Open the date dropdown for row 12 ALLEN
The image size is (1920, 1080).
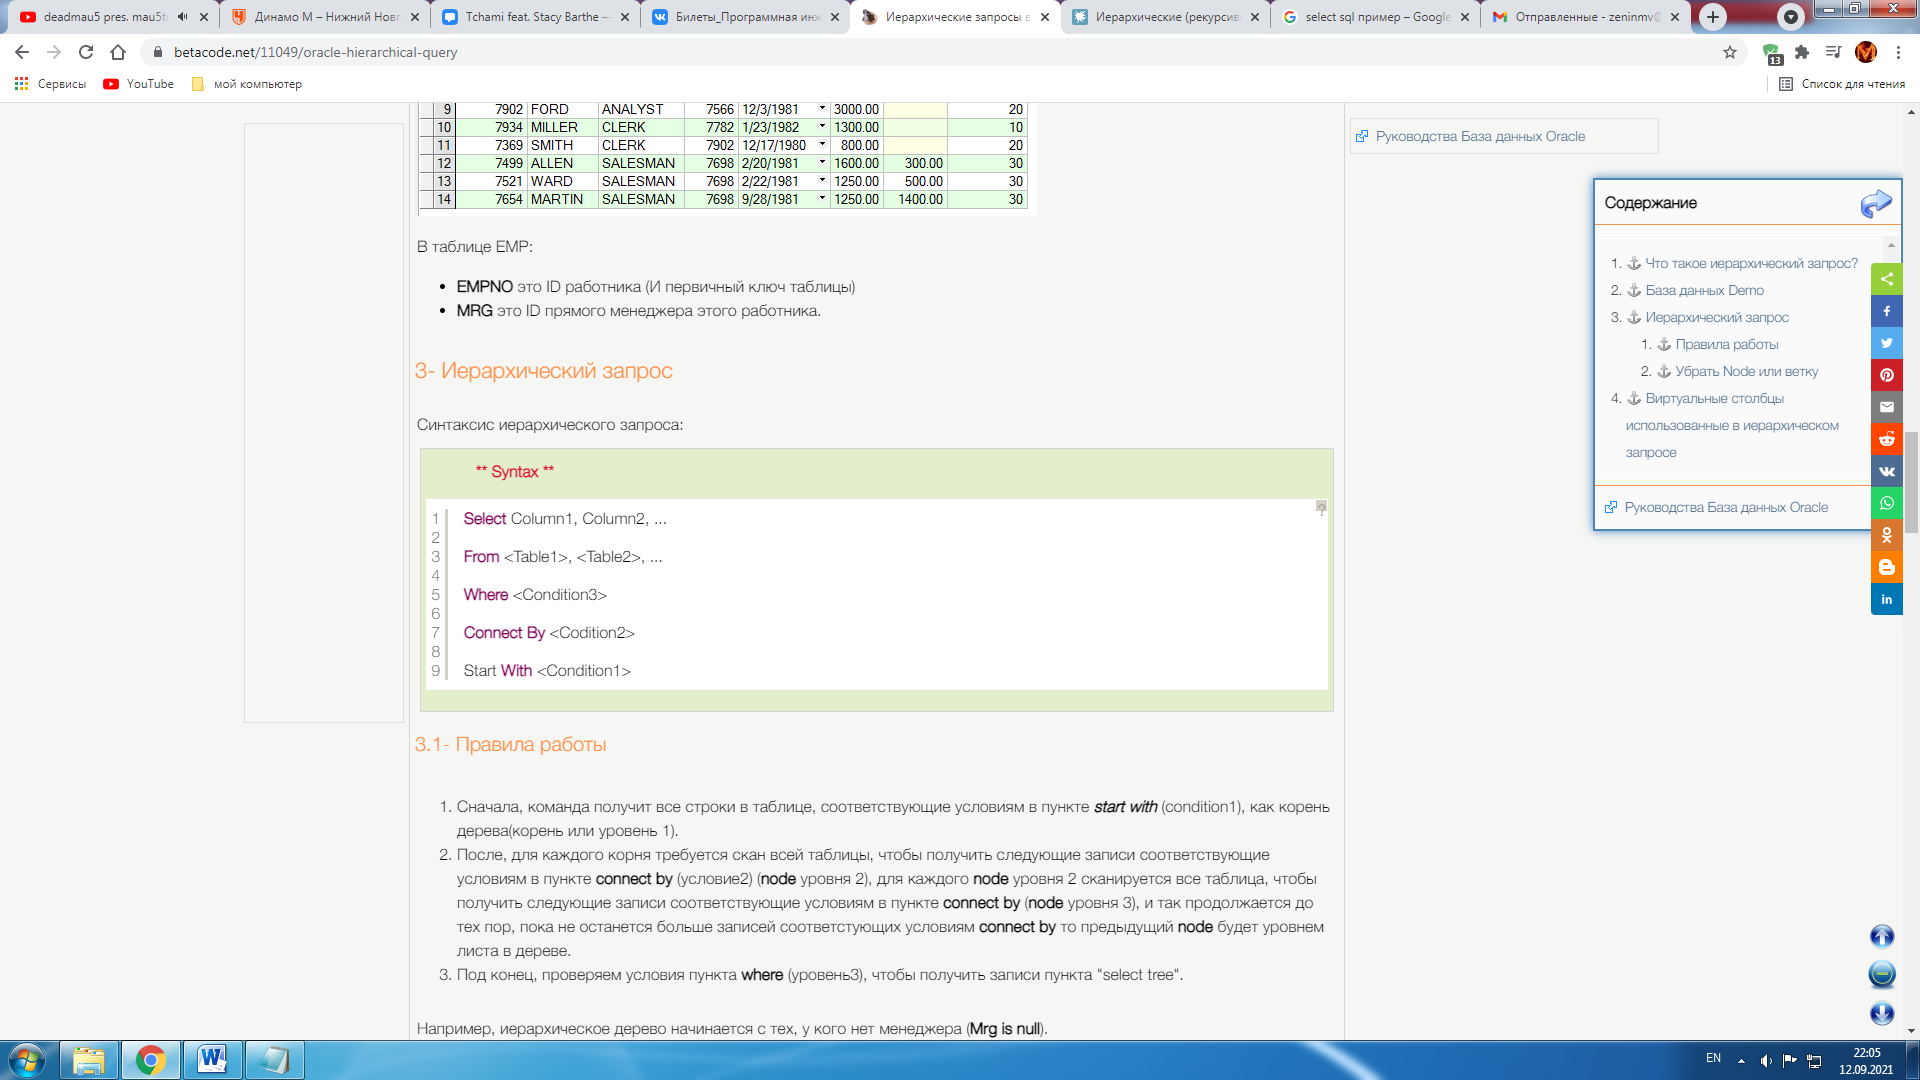click(x=822, y=162)
